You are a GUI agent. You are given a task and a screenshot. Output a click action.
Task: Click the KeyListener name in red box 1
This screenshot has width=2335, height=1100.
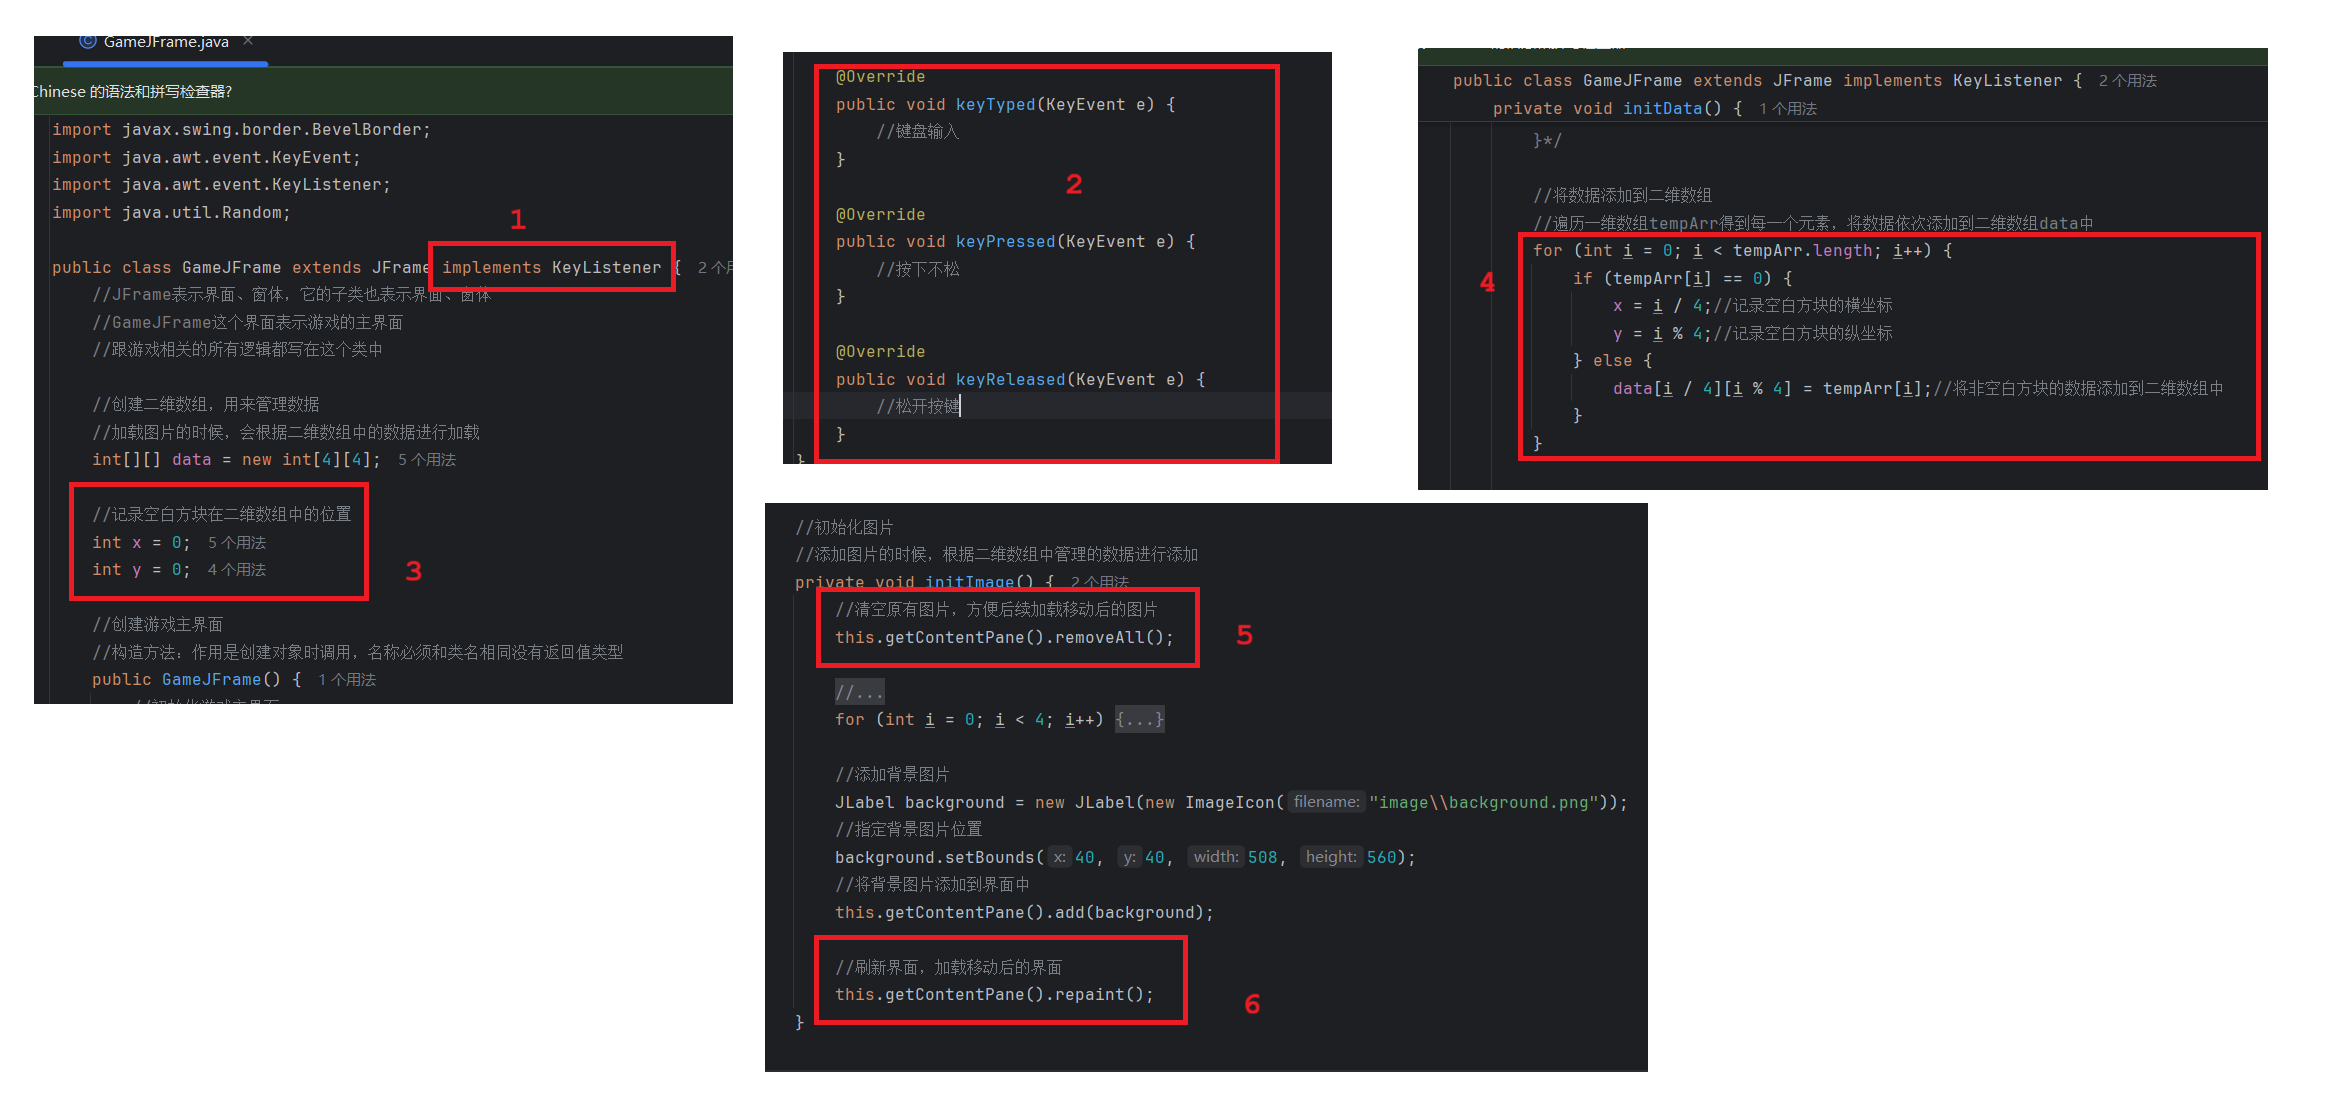pyautogui.click(x=606, y=268)
